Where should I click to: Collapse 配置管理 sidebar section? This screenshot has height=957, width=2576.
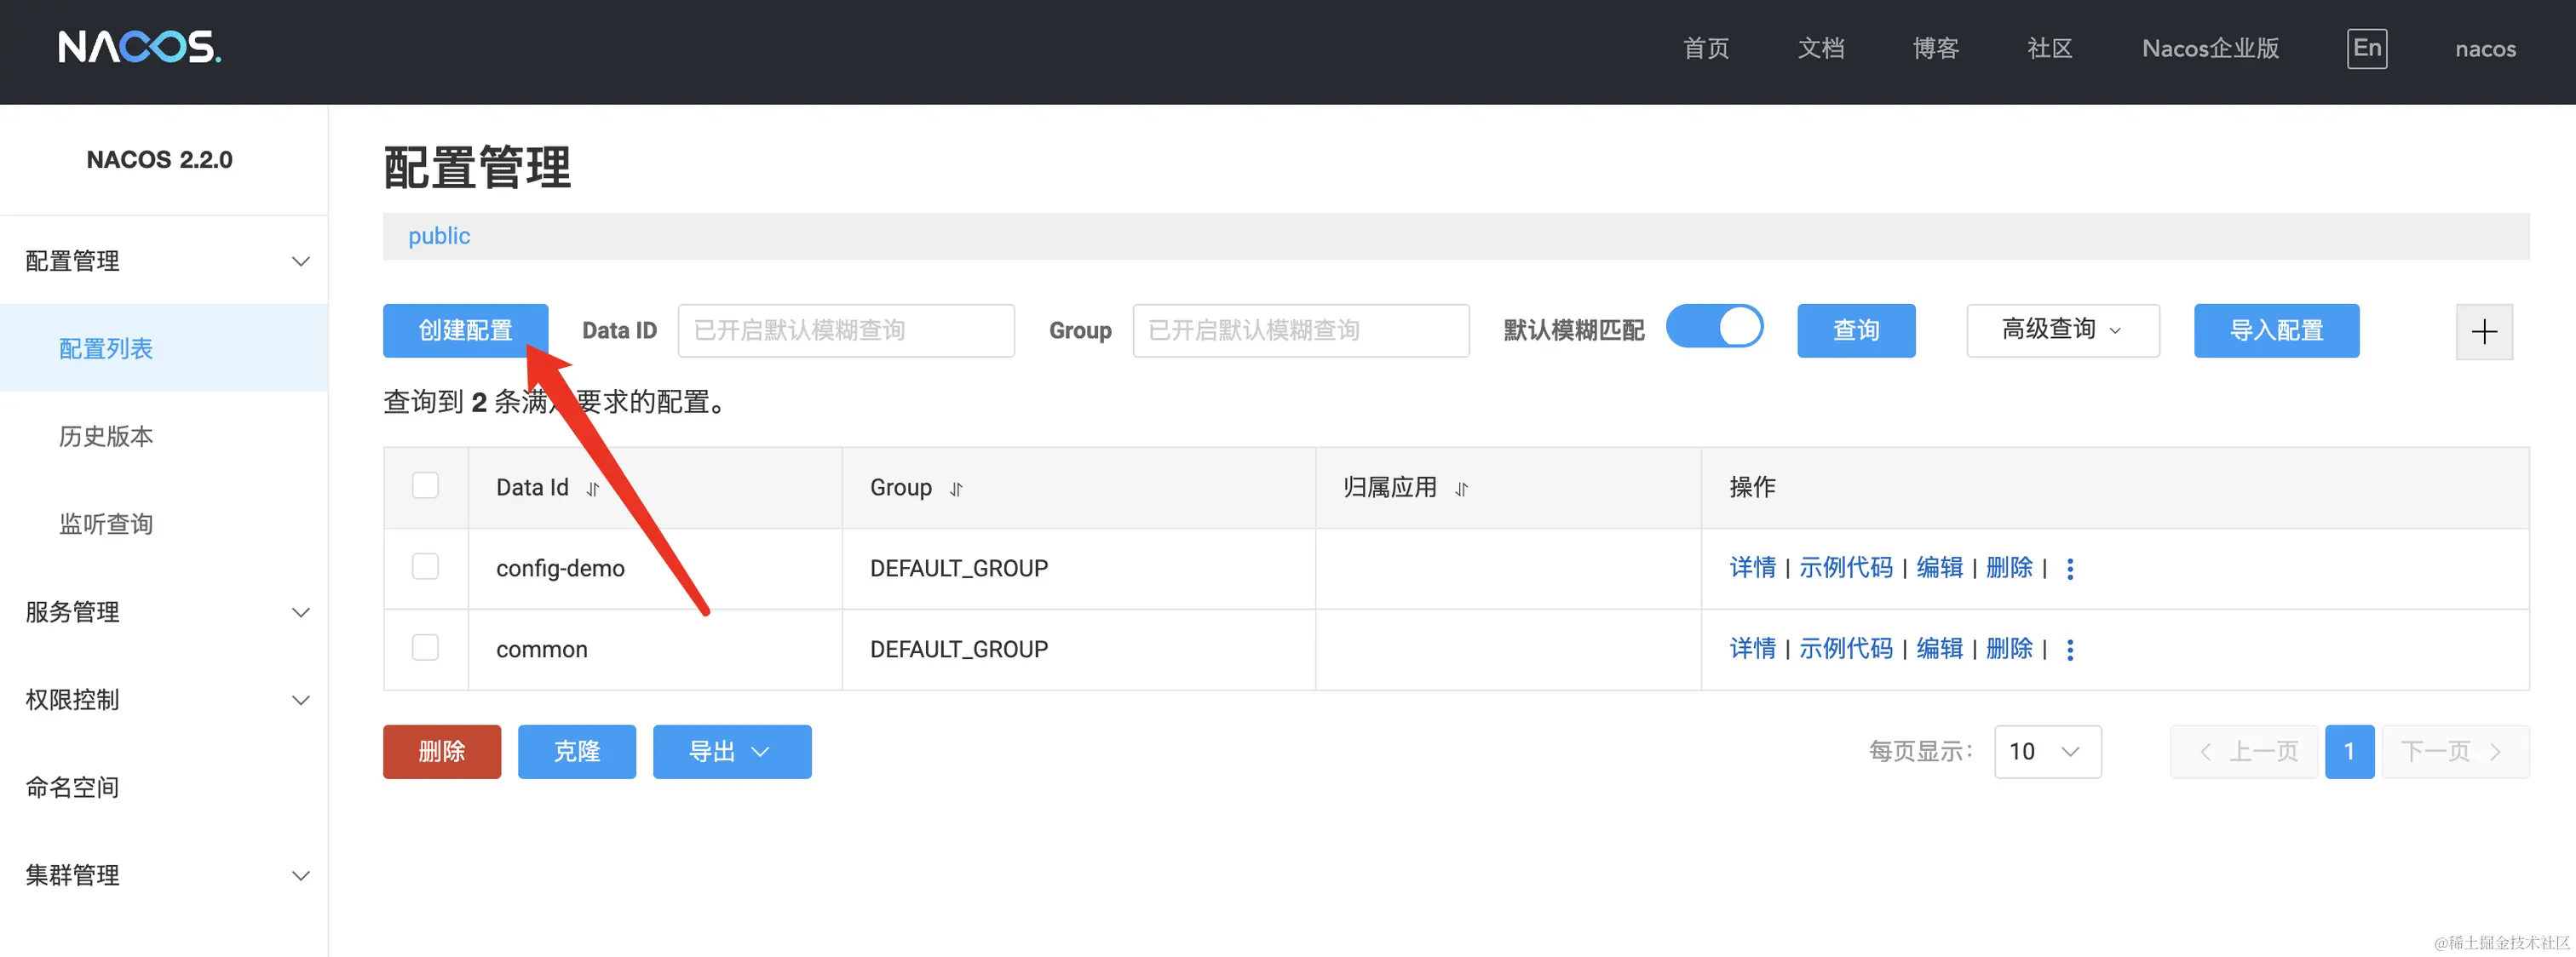click(164, 261)
